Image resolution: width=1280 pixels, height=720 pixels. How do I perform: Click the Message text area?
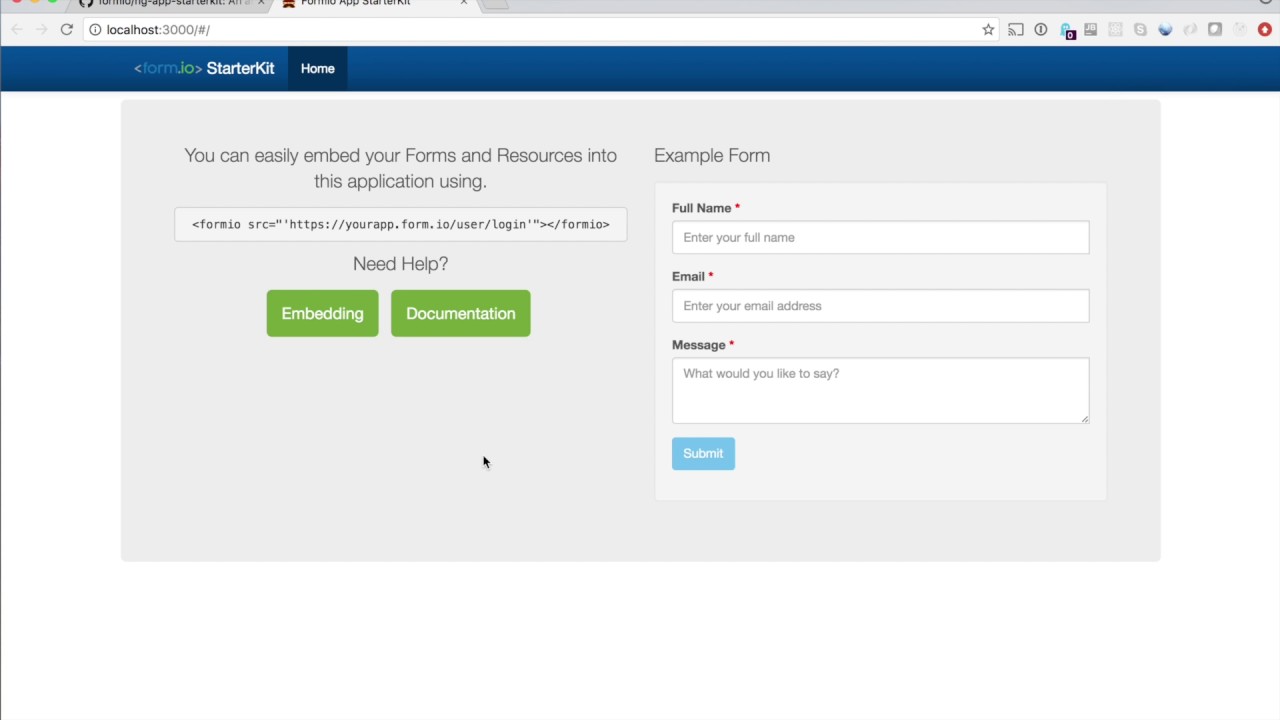tap(880, 390)
